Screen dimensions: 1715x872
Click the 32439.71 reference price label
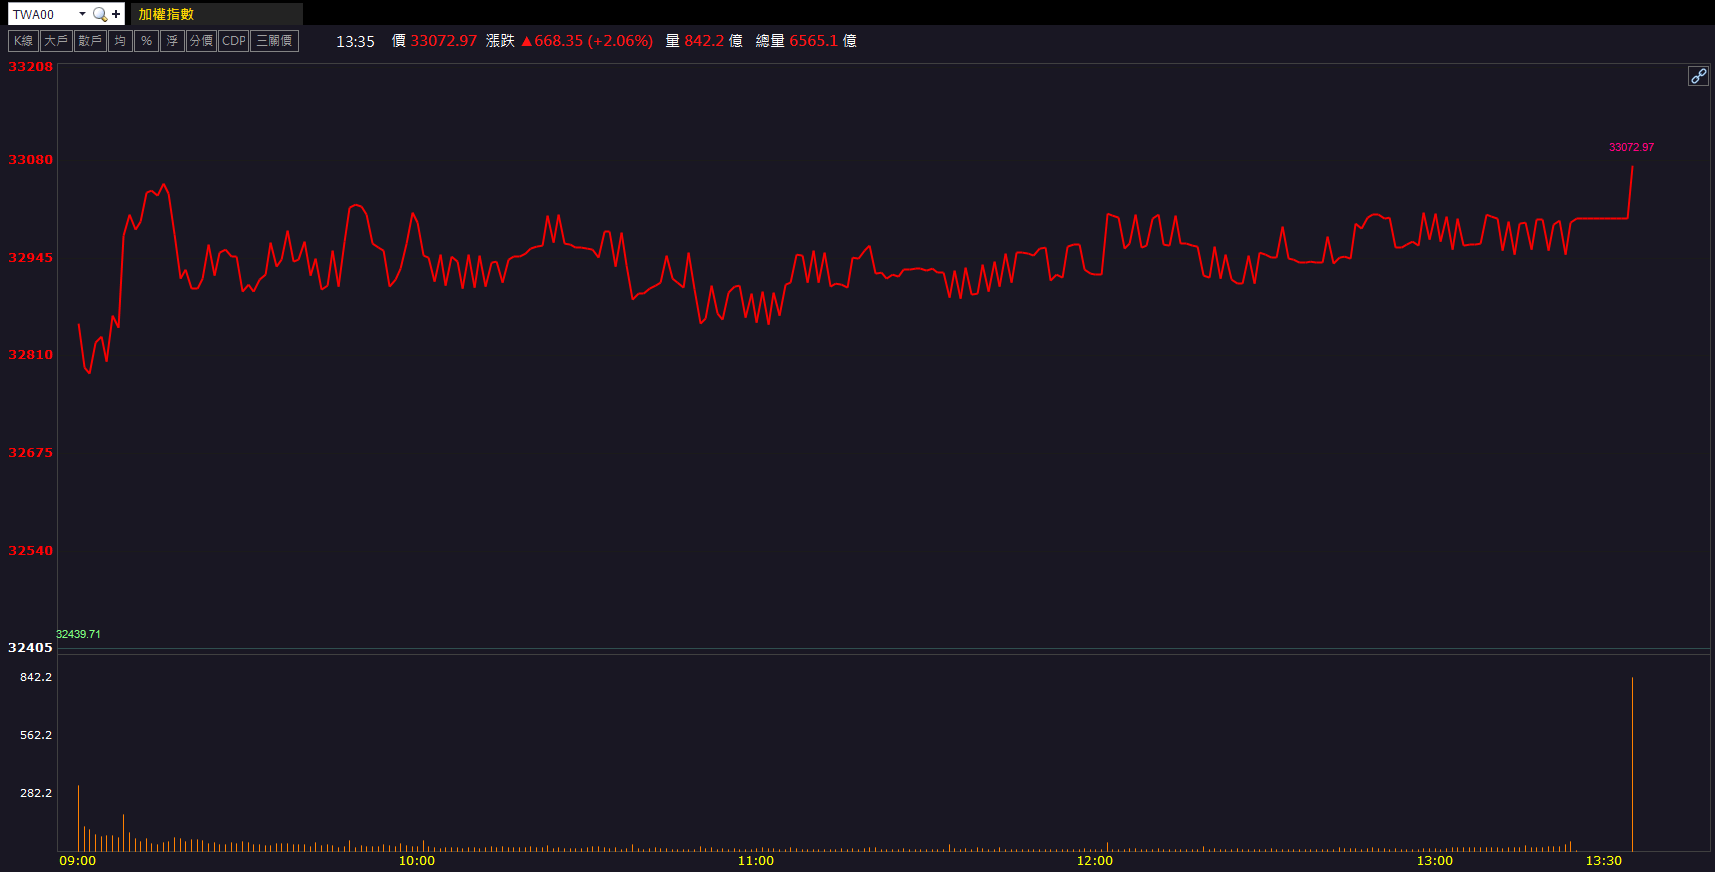coord(78,634)
